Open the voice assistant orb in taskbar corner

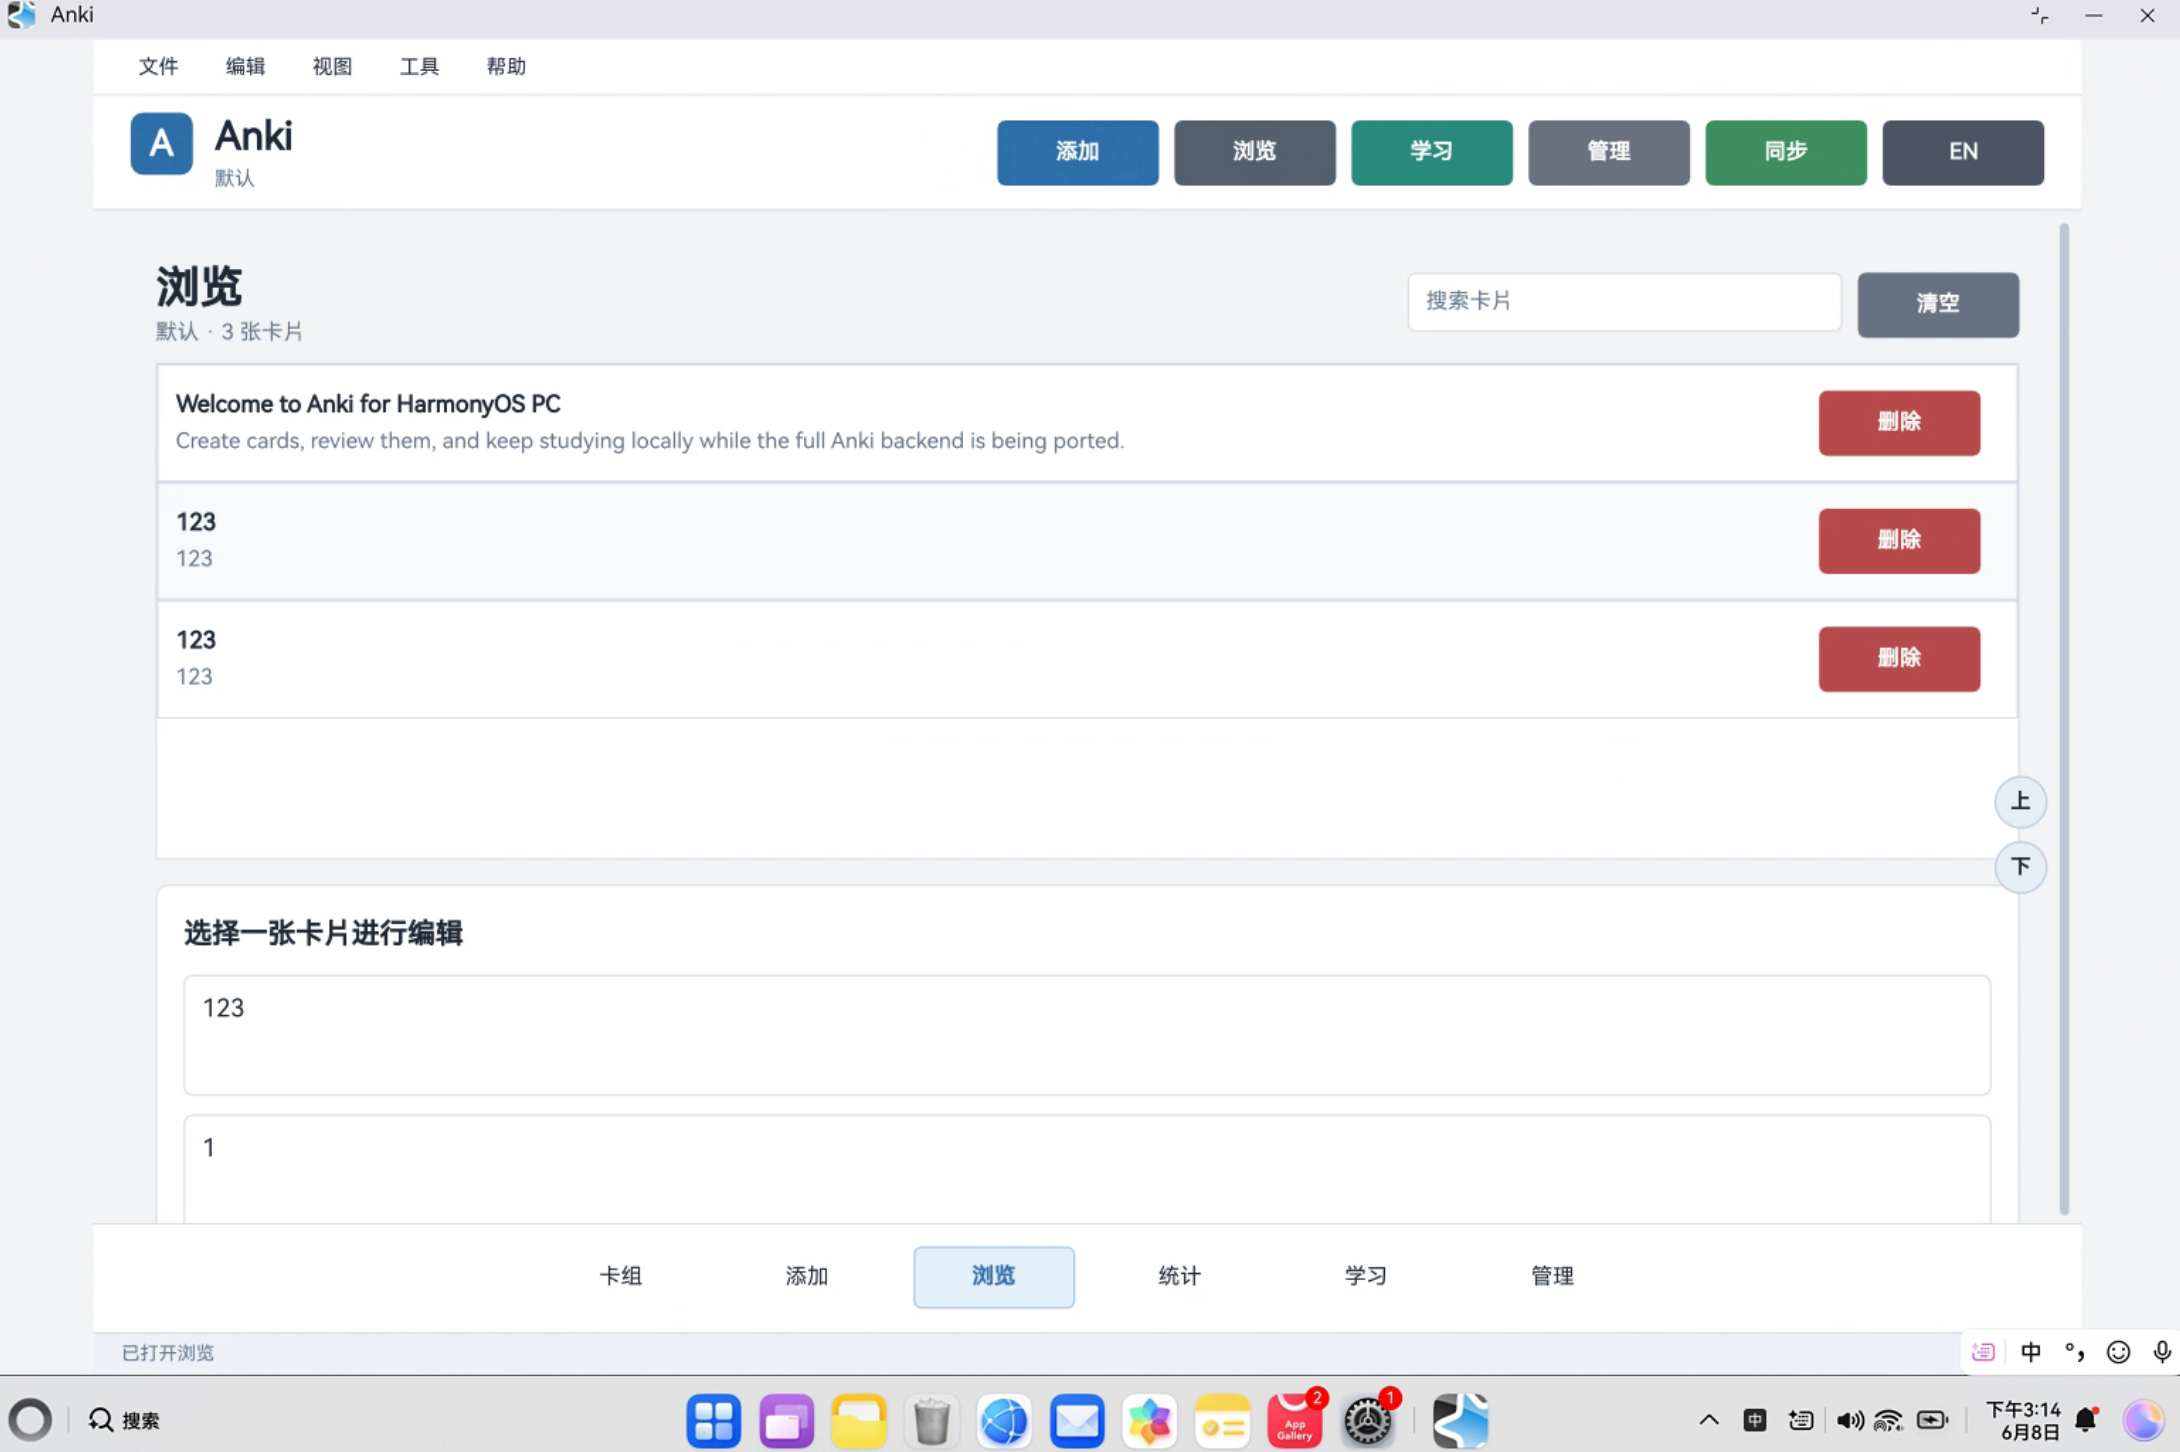pos(2143,1420)
